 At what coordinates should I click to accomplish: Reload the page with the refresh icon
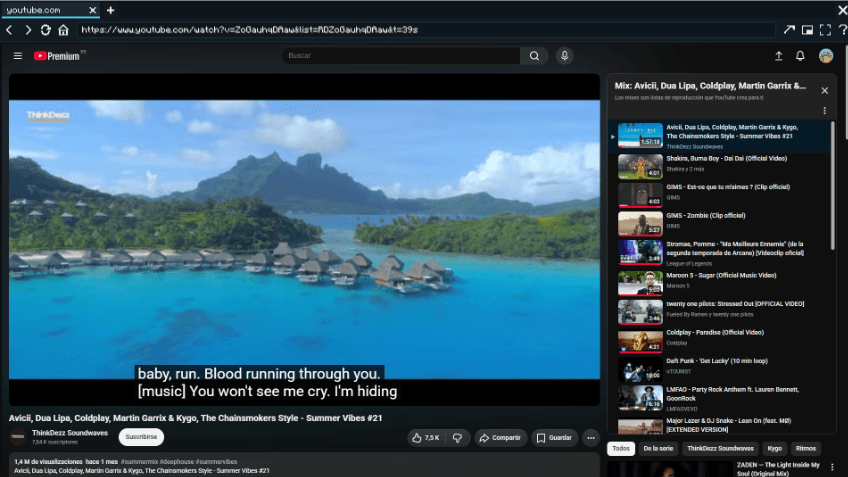(45, 30)
